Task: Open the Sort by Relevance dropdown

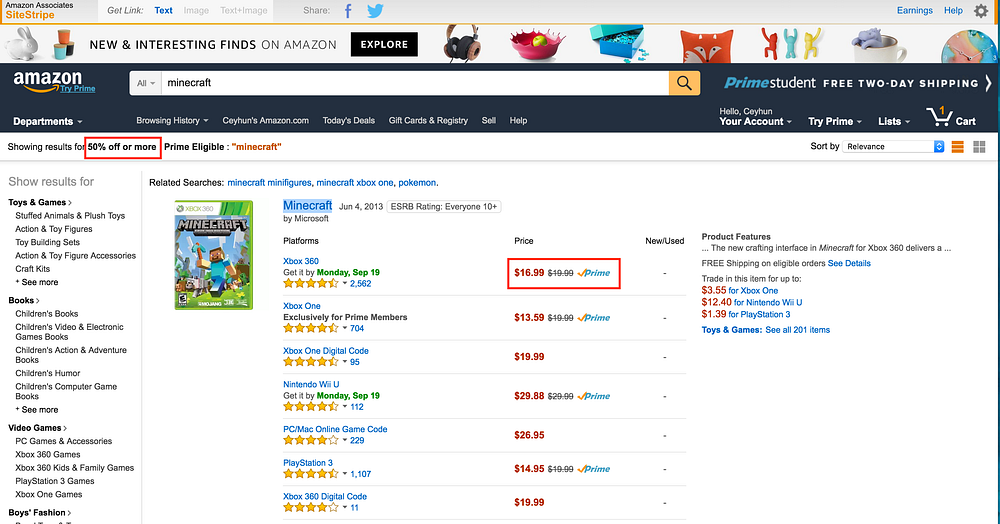Action: (x=893, y=147)
